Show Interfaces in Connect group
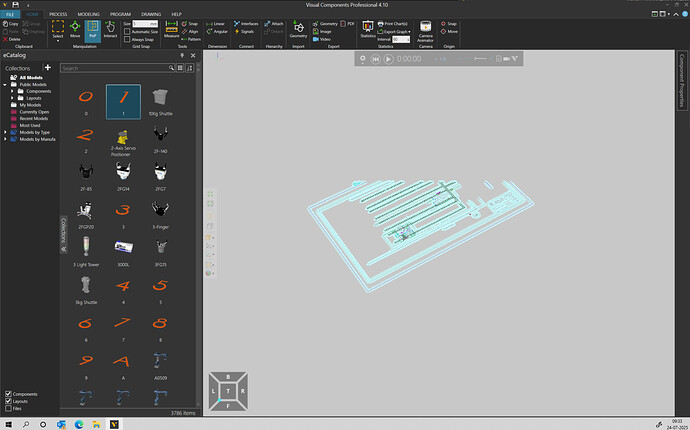The width and height of the screenshot is (690, 430). pos(246,24)
